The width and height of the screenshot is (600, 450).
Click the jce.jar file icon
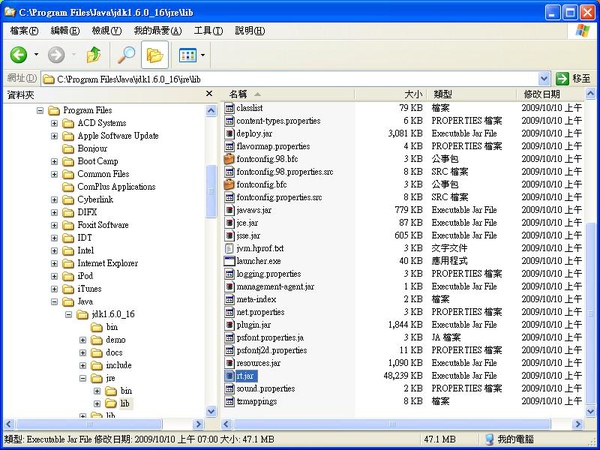[229, 223]
